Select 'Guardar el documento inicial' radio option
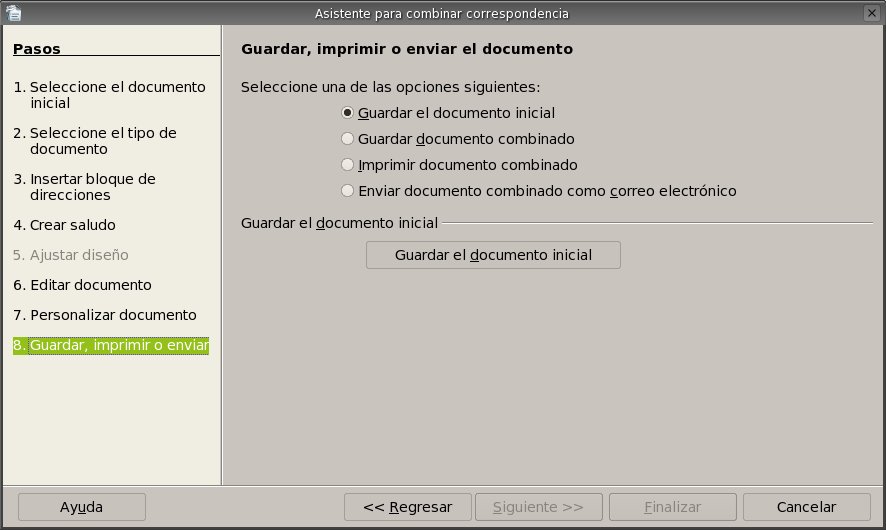886x530 pixels. 348,113
